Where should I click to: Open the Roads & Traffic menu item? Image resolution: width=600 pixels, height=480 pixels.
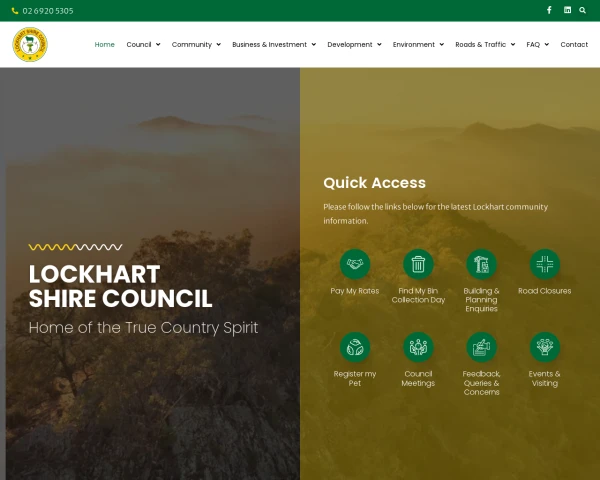click(x=481, y=44)
